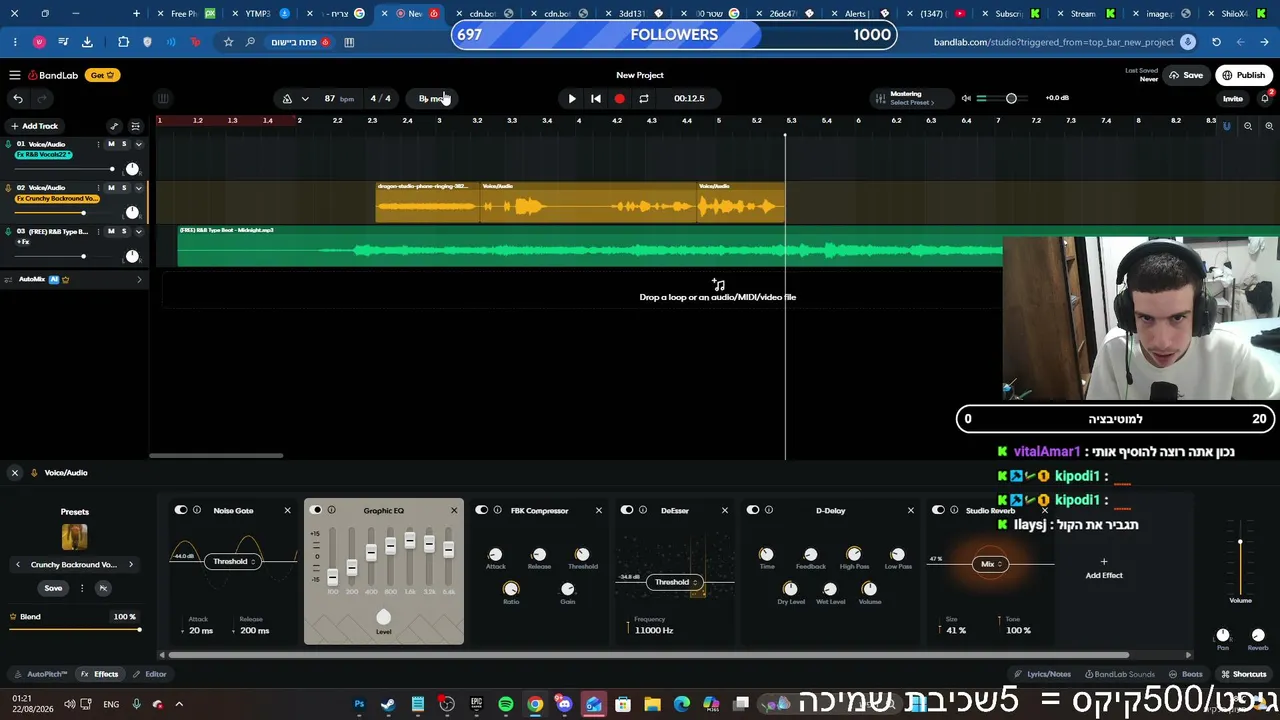
Task: Expand the AutoMix panel
Action: 139,280
